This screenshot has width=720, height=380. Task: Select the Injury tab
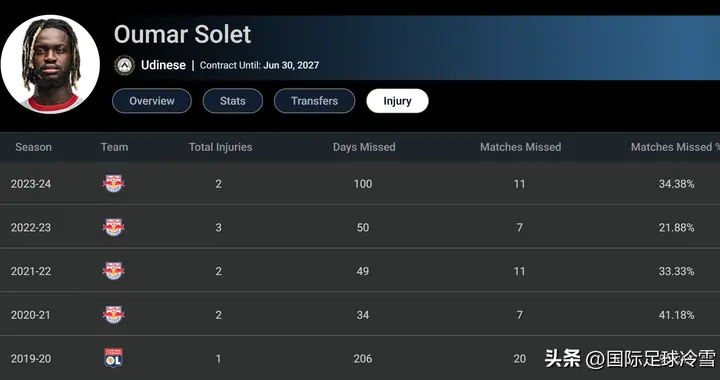point(397,101)
